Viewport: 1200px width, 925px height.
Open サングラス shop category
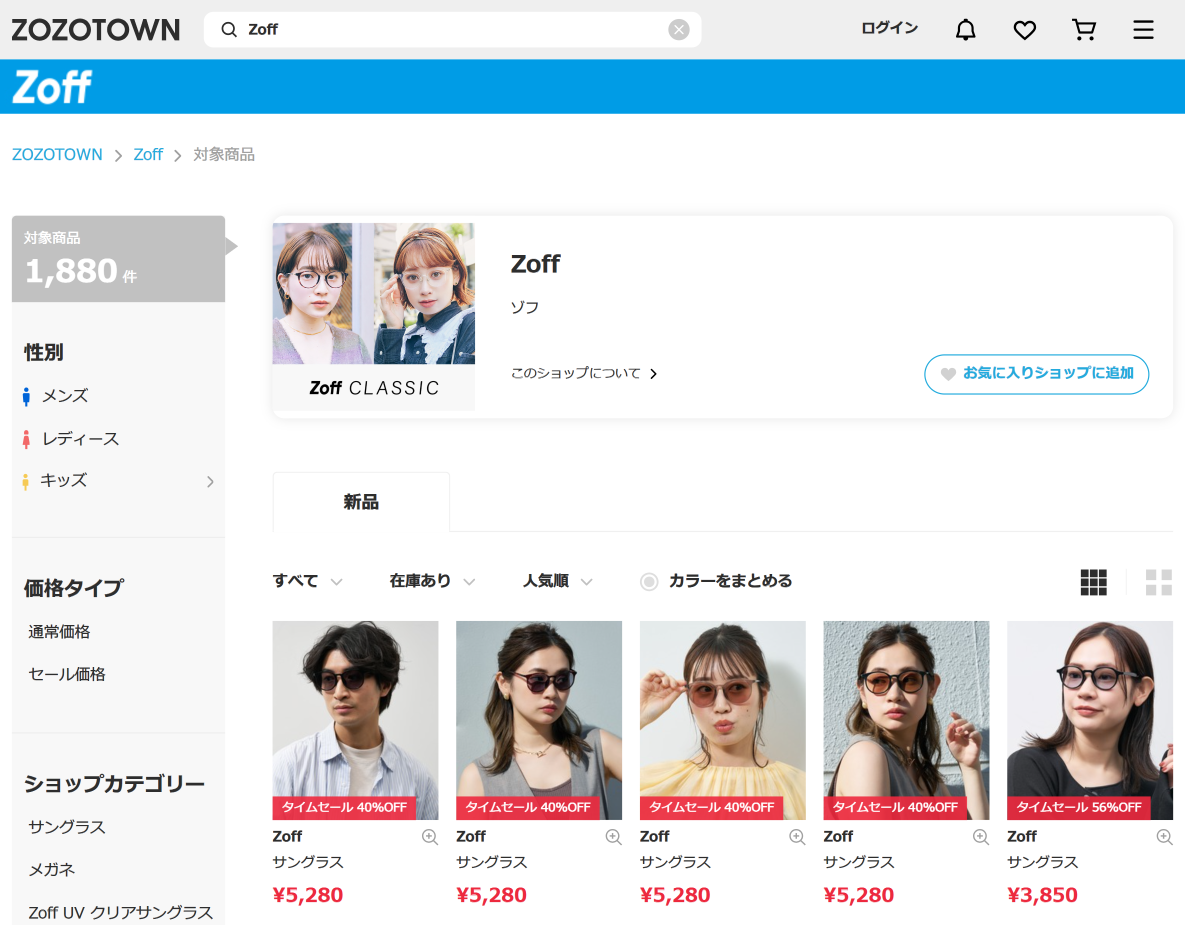(x=67, y=828)
